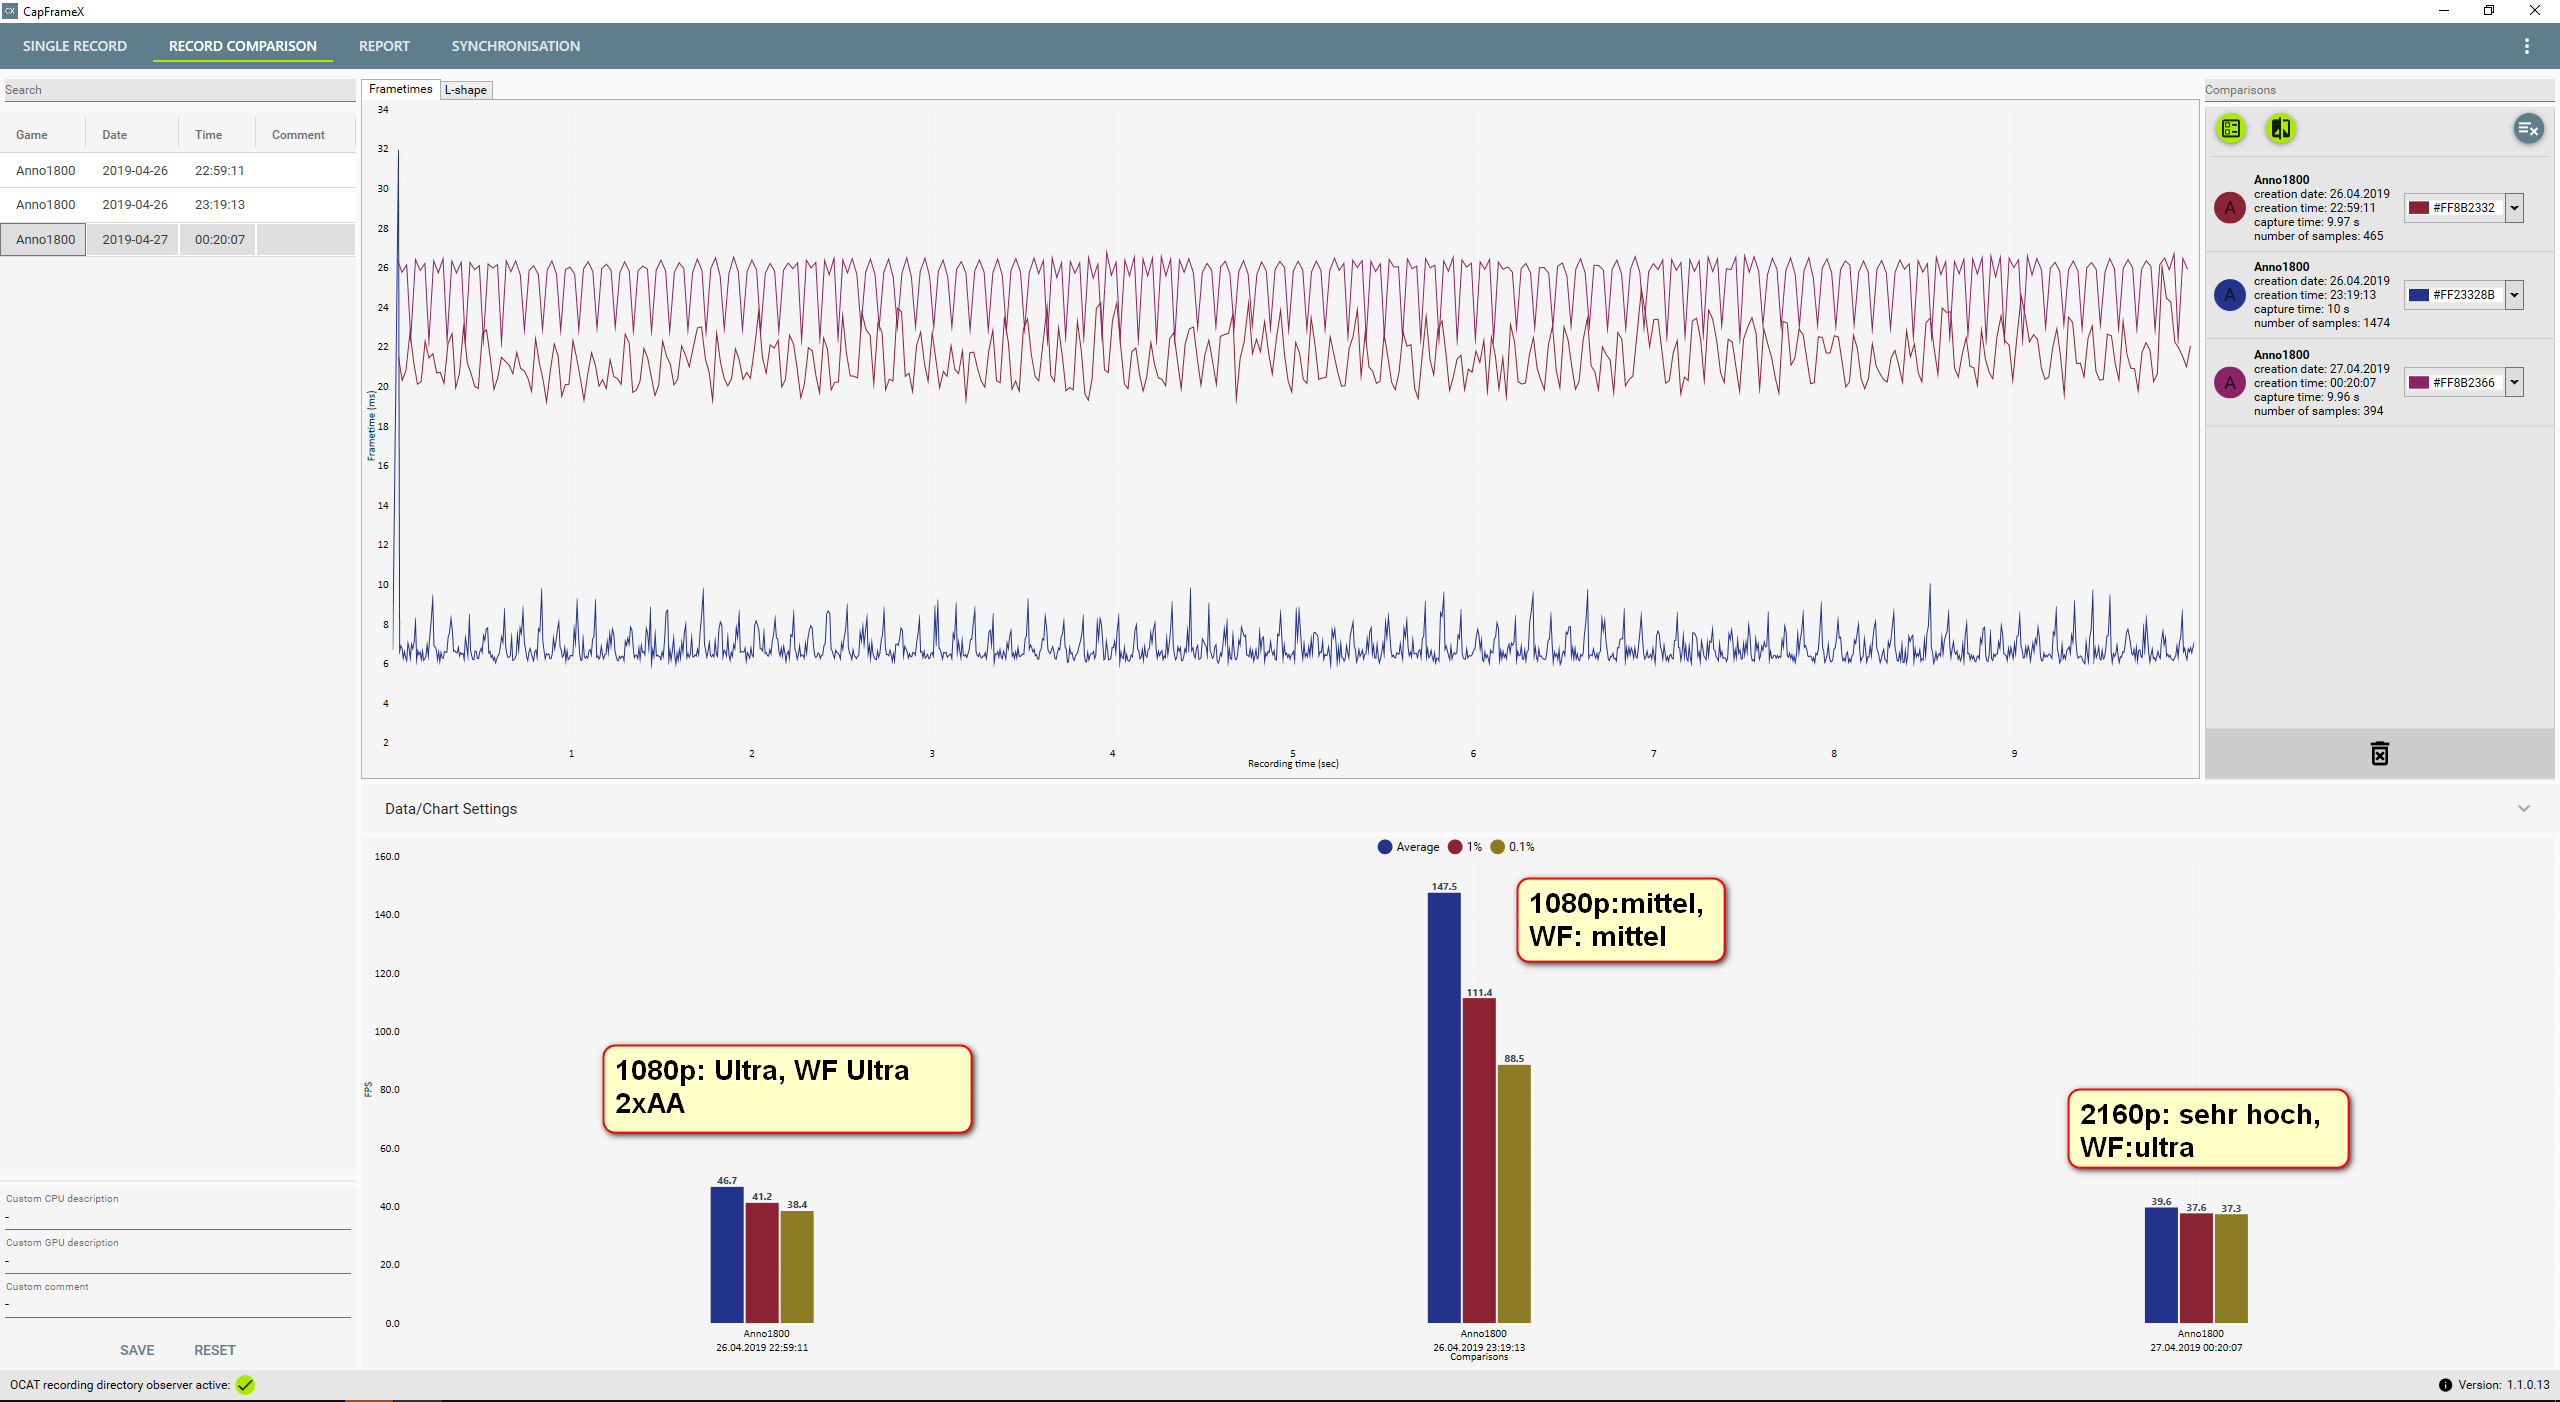This screenshot has width=2560, height=1402.
Task: Open the SINGLE RECORD tab
Action: point(75,46)
